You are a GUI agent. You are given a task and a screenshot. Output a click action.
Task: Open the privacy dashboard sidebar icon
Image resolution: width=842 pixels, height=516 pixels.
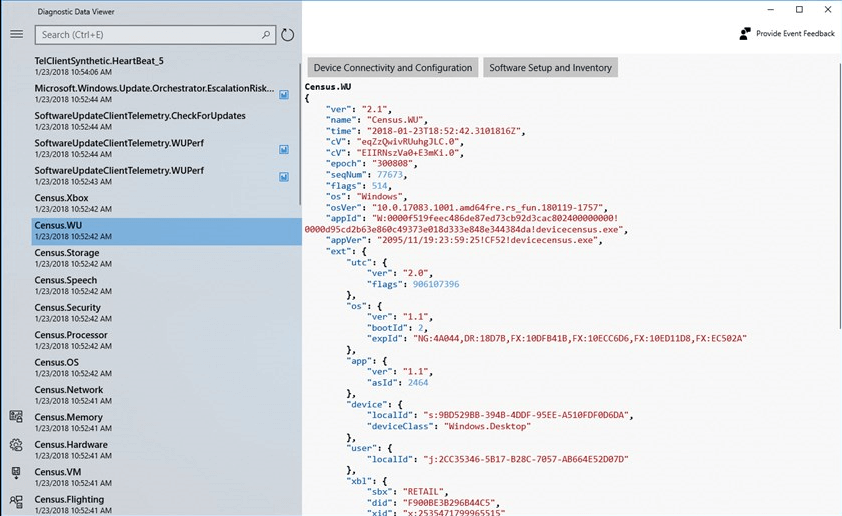click(16, 417)
